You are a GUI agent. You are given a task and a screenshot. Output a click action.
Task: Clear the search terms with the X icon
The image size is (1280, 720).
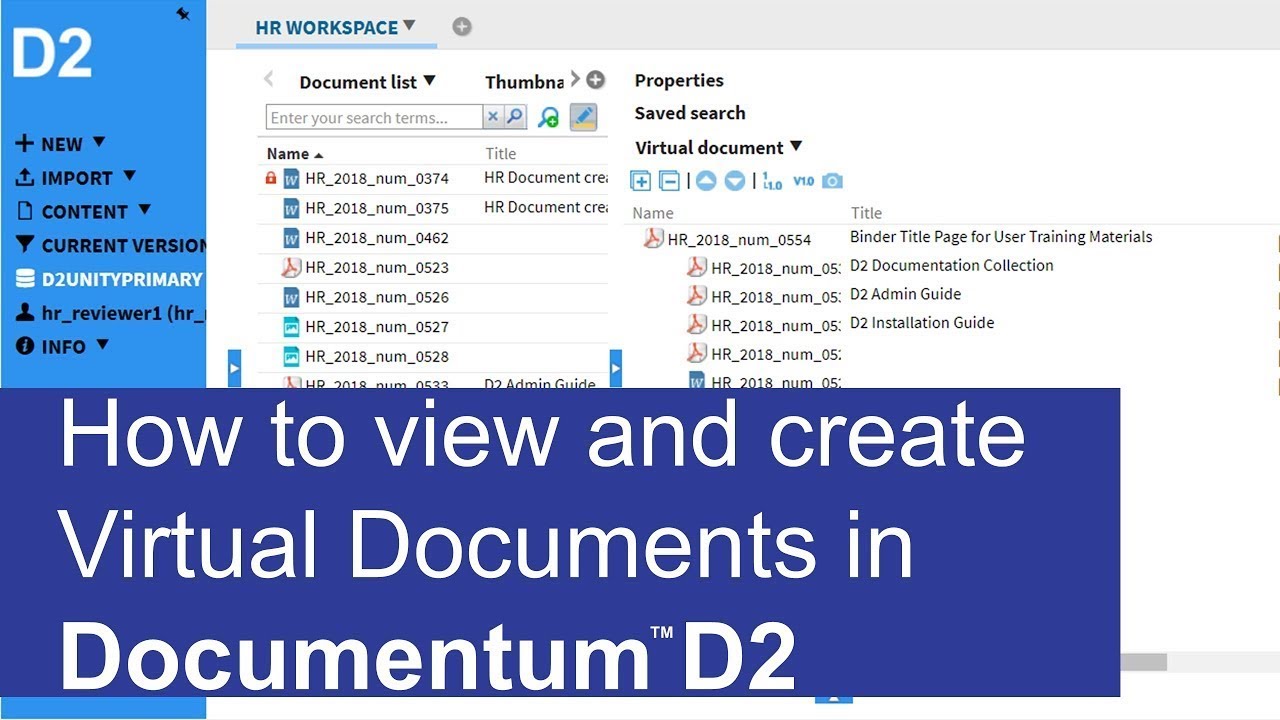coord(492,117)
